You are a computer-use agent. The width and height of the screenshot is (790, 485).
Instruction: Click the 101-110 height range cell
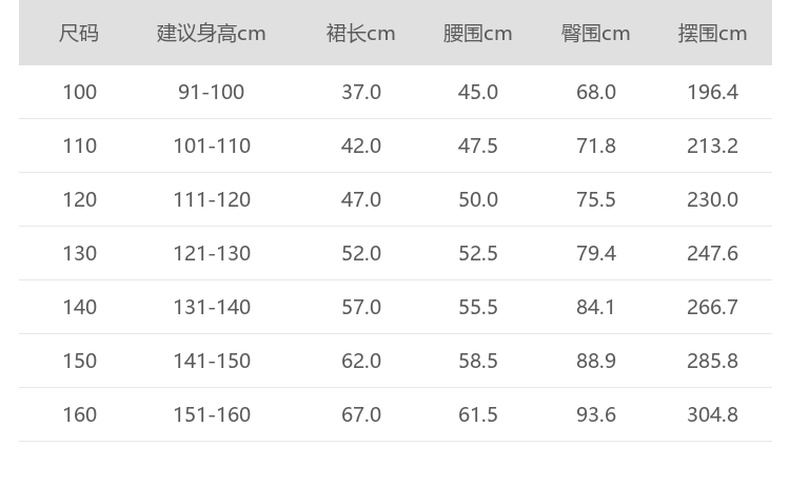click(211, 146)
